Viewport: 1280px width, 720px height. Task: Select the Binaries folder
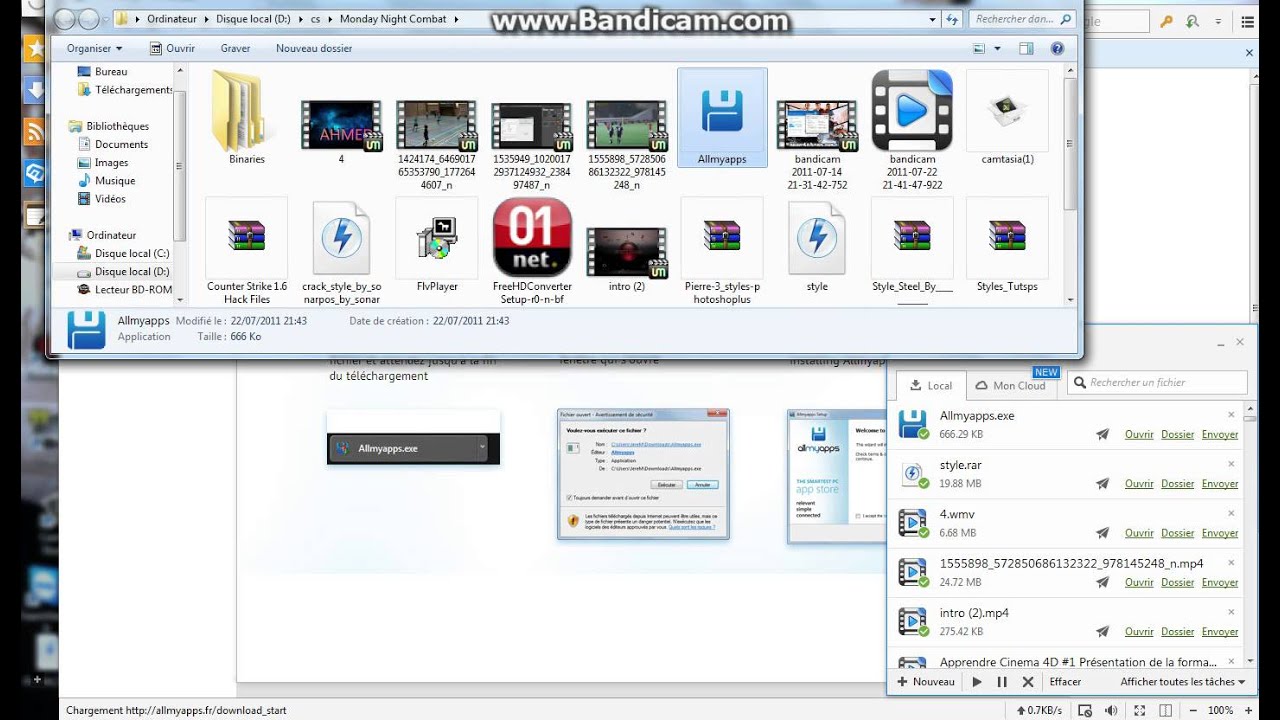[x=246, y=118]
